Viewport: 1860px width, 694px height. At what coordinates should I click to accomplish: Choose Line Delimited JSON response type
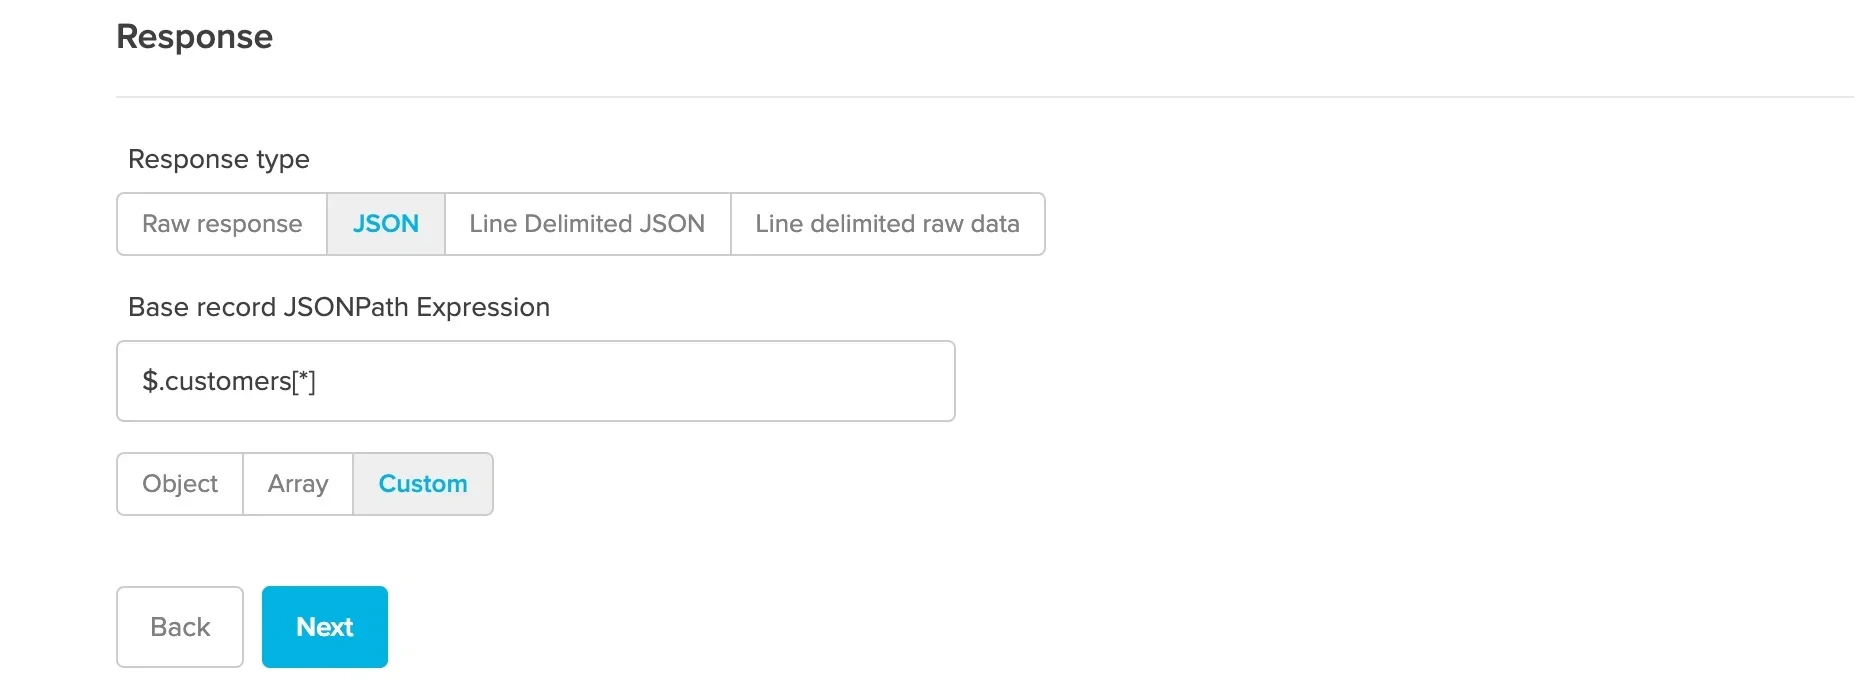click(586, 224)
